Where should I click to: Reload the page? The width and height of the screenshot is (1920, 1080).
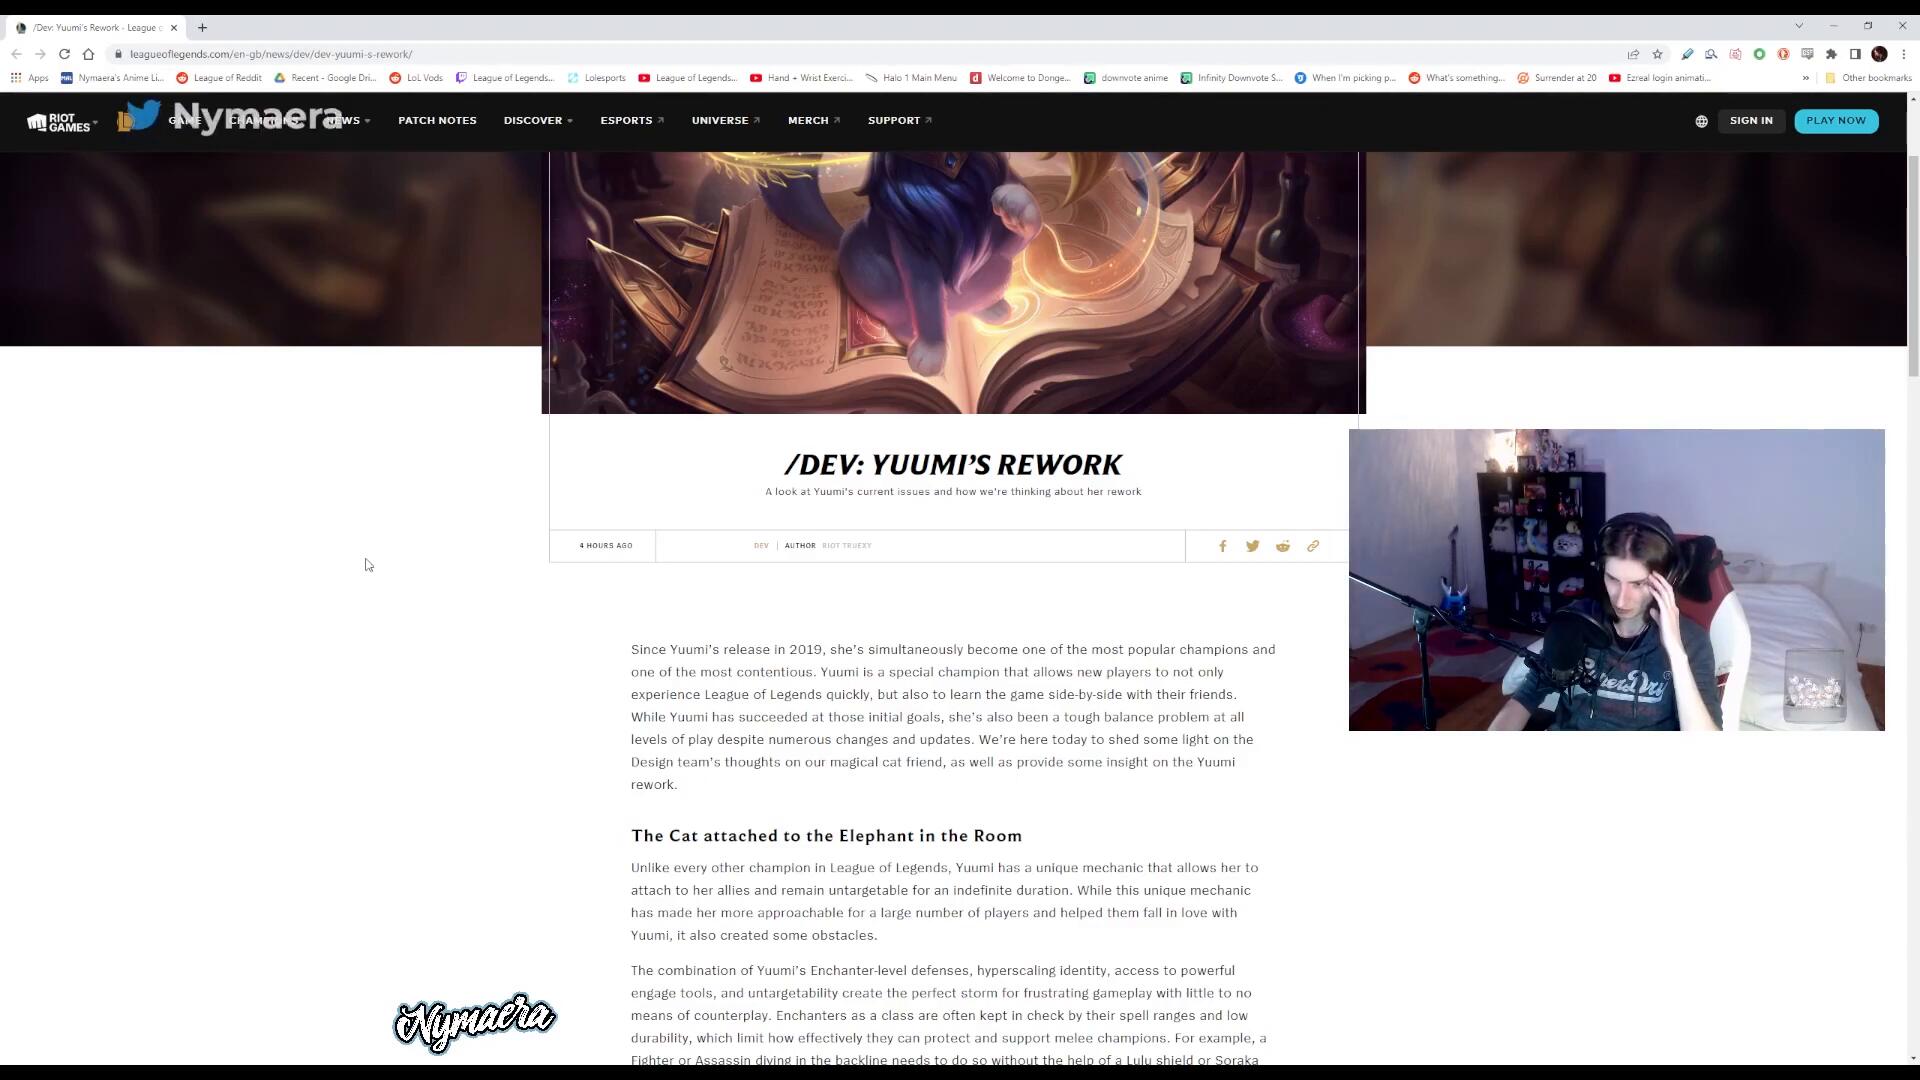(x=64, y=54)
